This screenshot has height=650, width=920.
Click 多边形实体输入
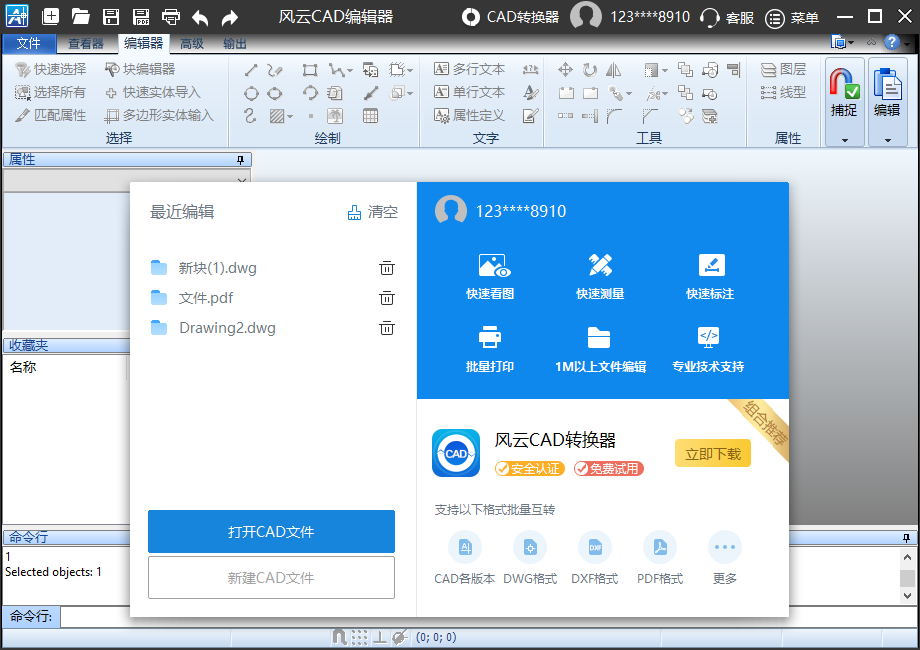tap(159, 115)
